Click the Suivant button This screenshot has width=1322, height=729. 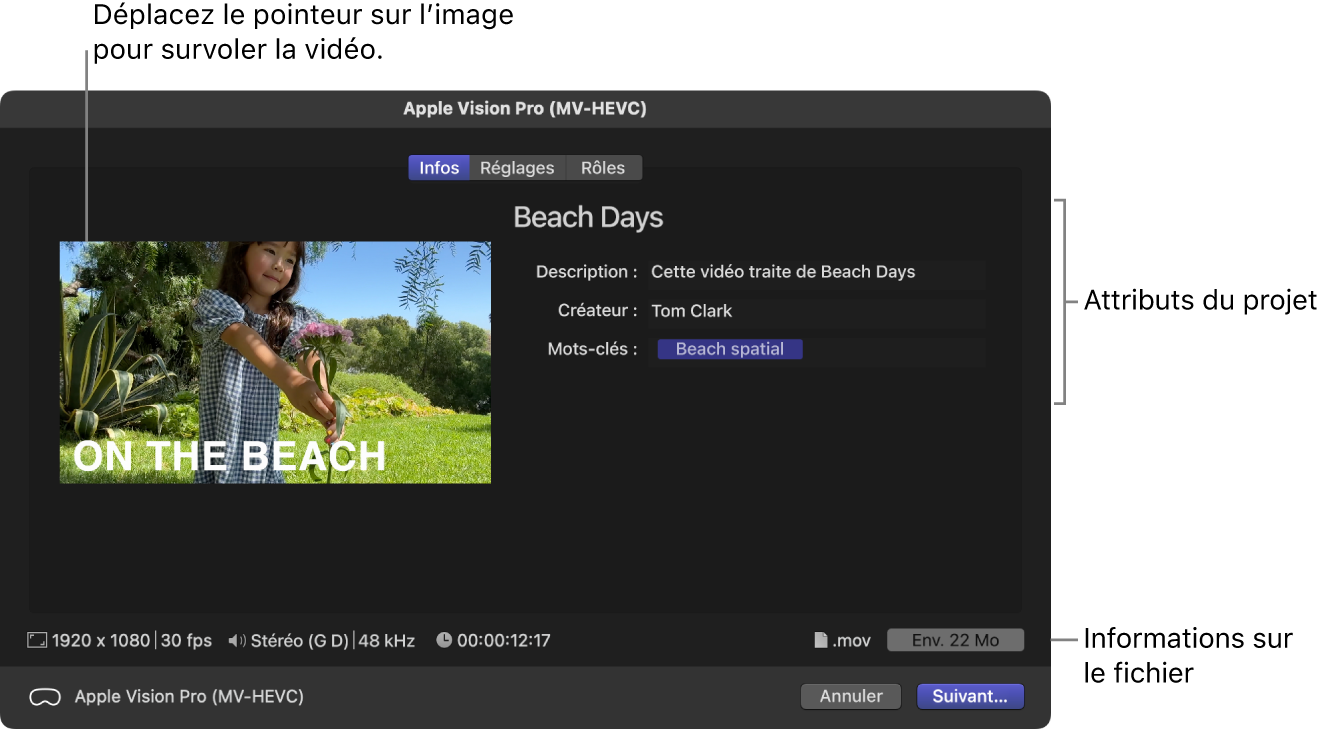[969, 696]
